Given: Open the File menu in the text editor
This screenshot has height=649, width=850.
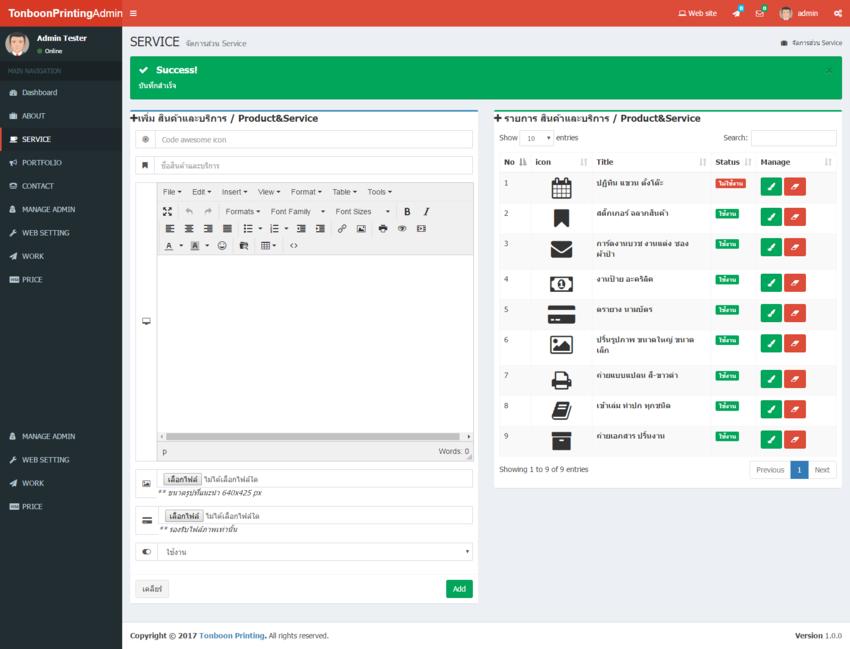Looking at the screenshot, I should coord(169,192).
